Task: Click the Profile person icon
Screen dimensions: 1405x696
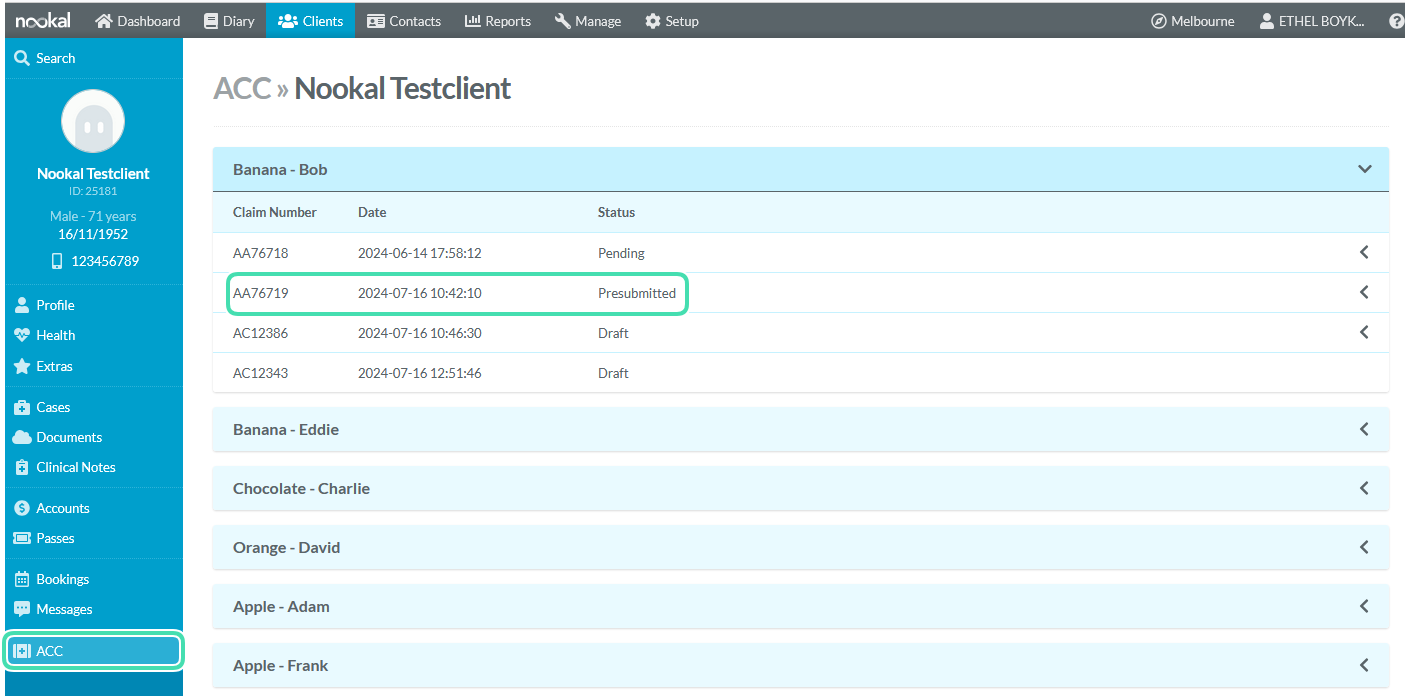Action: coord(22,305)
